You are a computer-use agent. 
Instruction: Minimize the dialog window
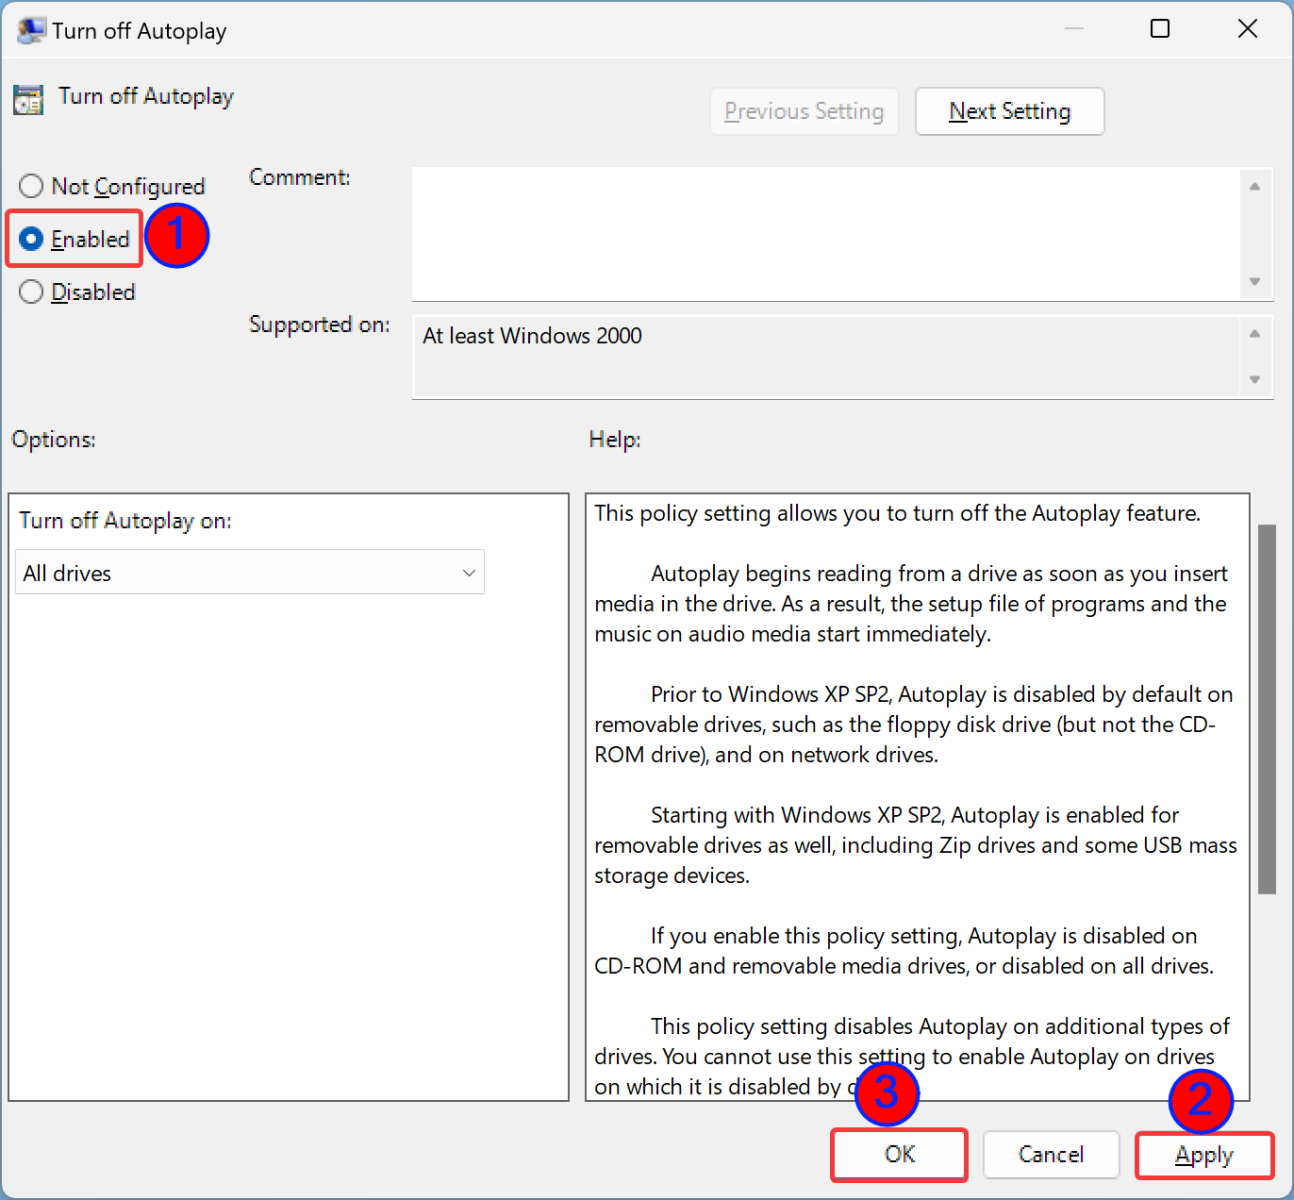pos(1074,29)
